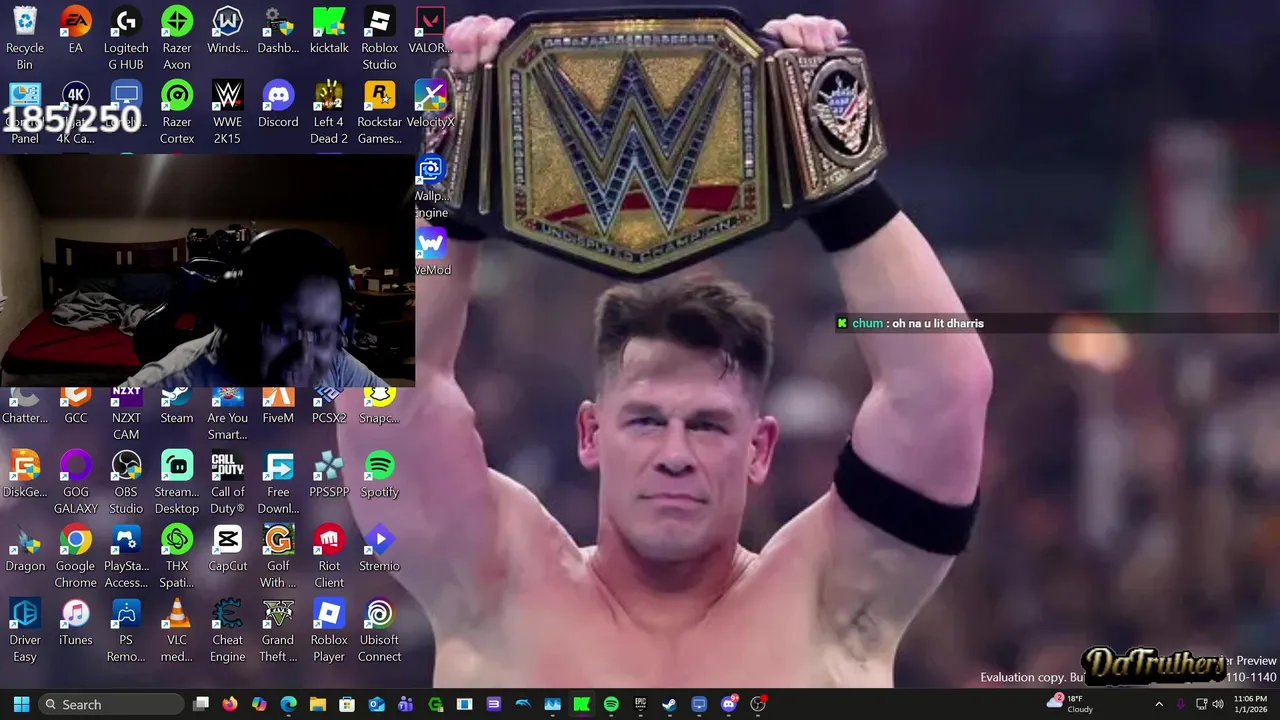This screenshot has height=720, width=1280.
Task: Launch iTunes desktop icon
Action: tap(76, 622)
